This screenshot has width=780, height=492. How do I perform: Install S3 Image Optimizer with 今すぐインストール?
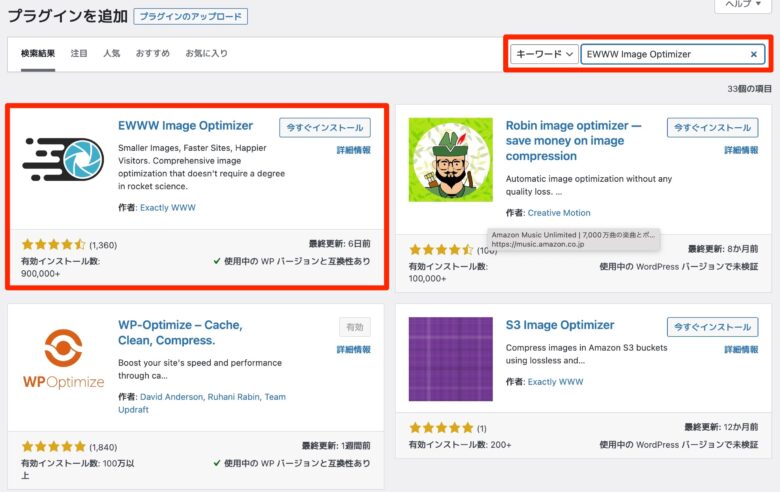point(712,327)
